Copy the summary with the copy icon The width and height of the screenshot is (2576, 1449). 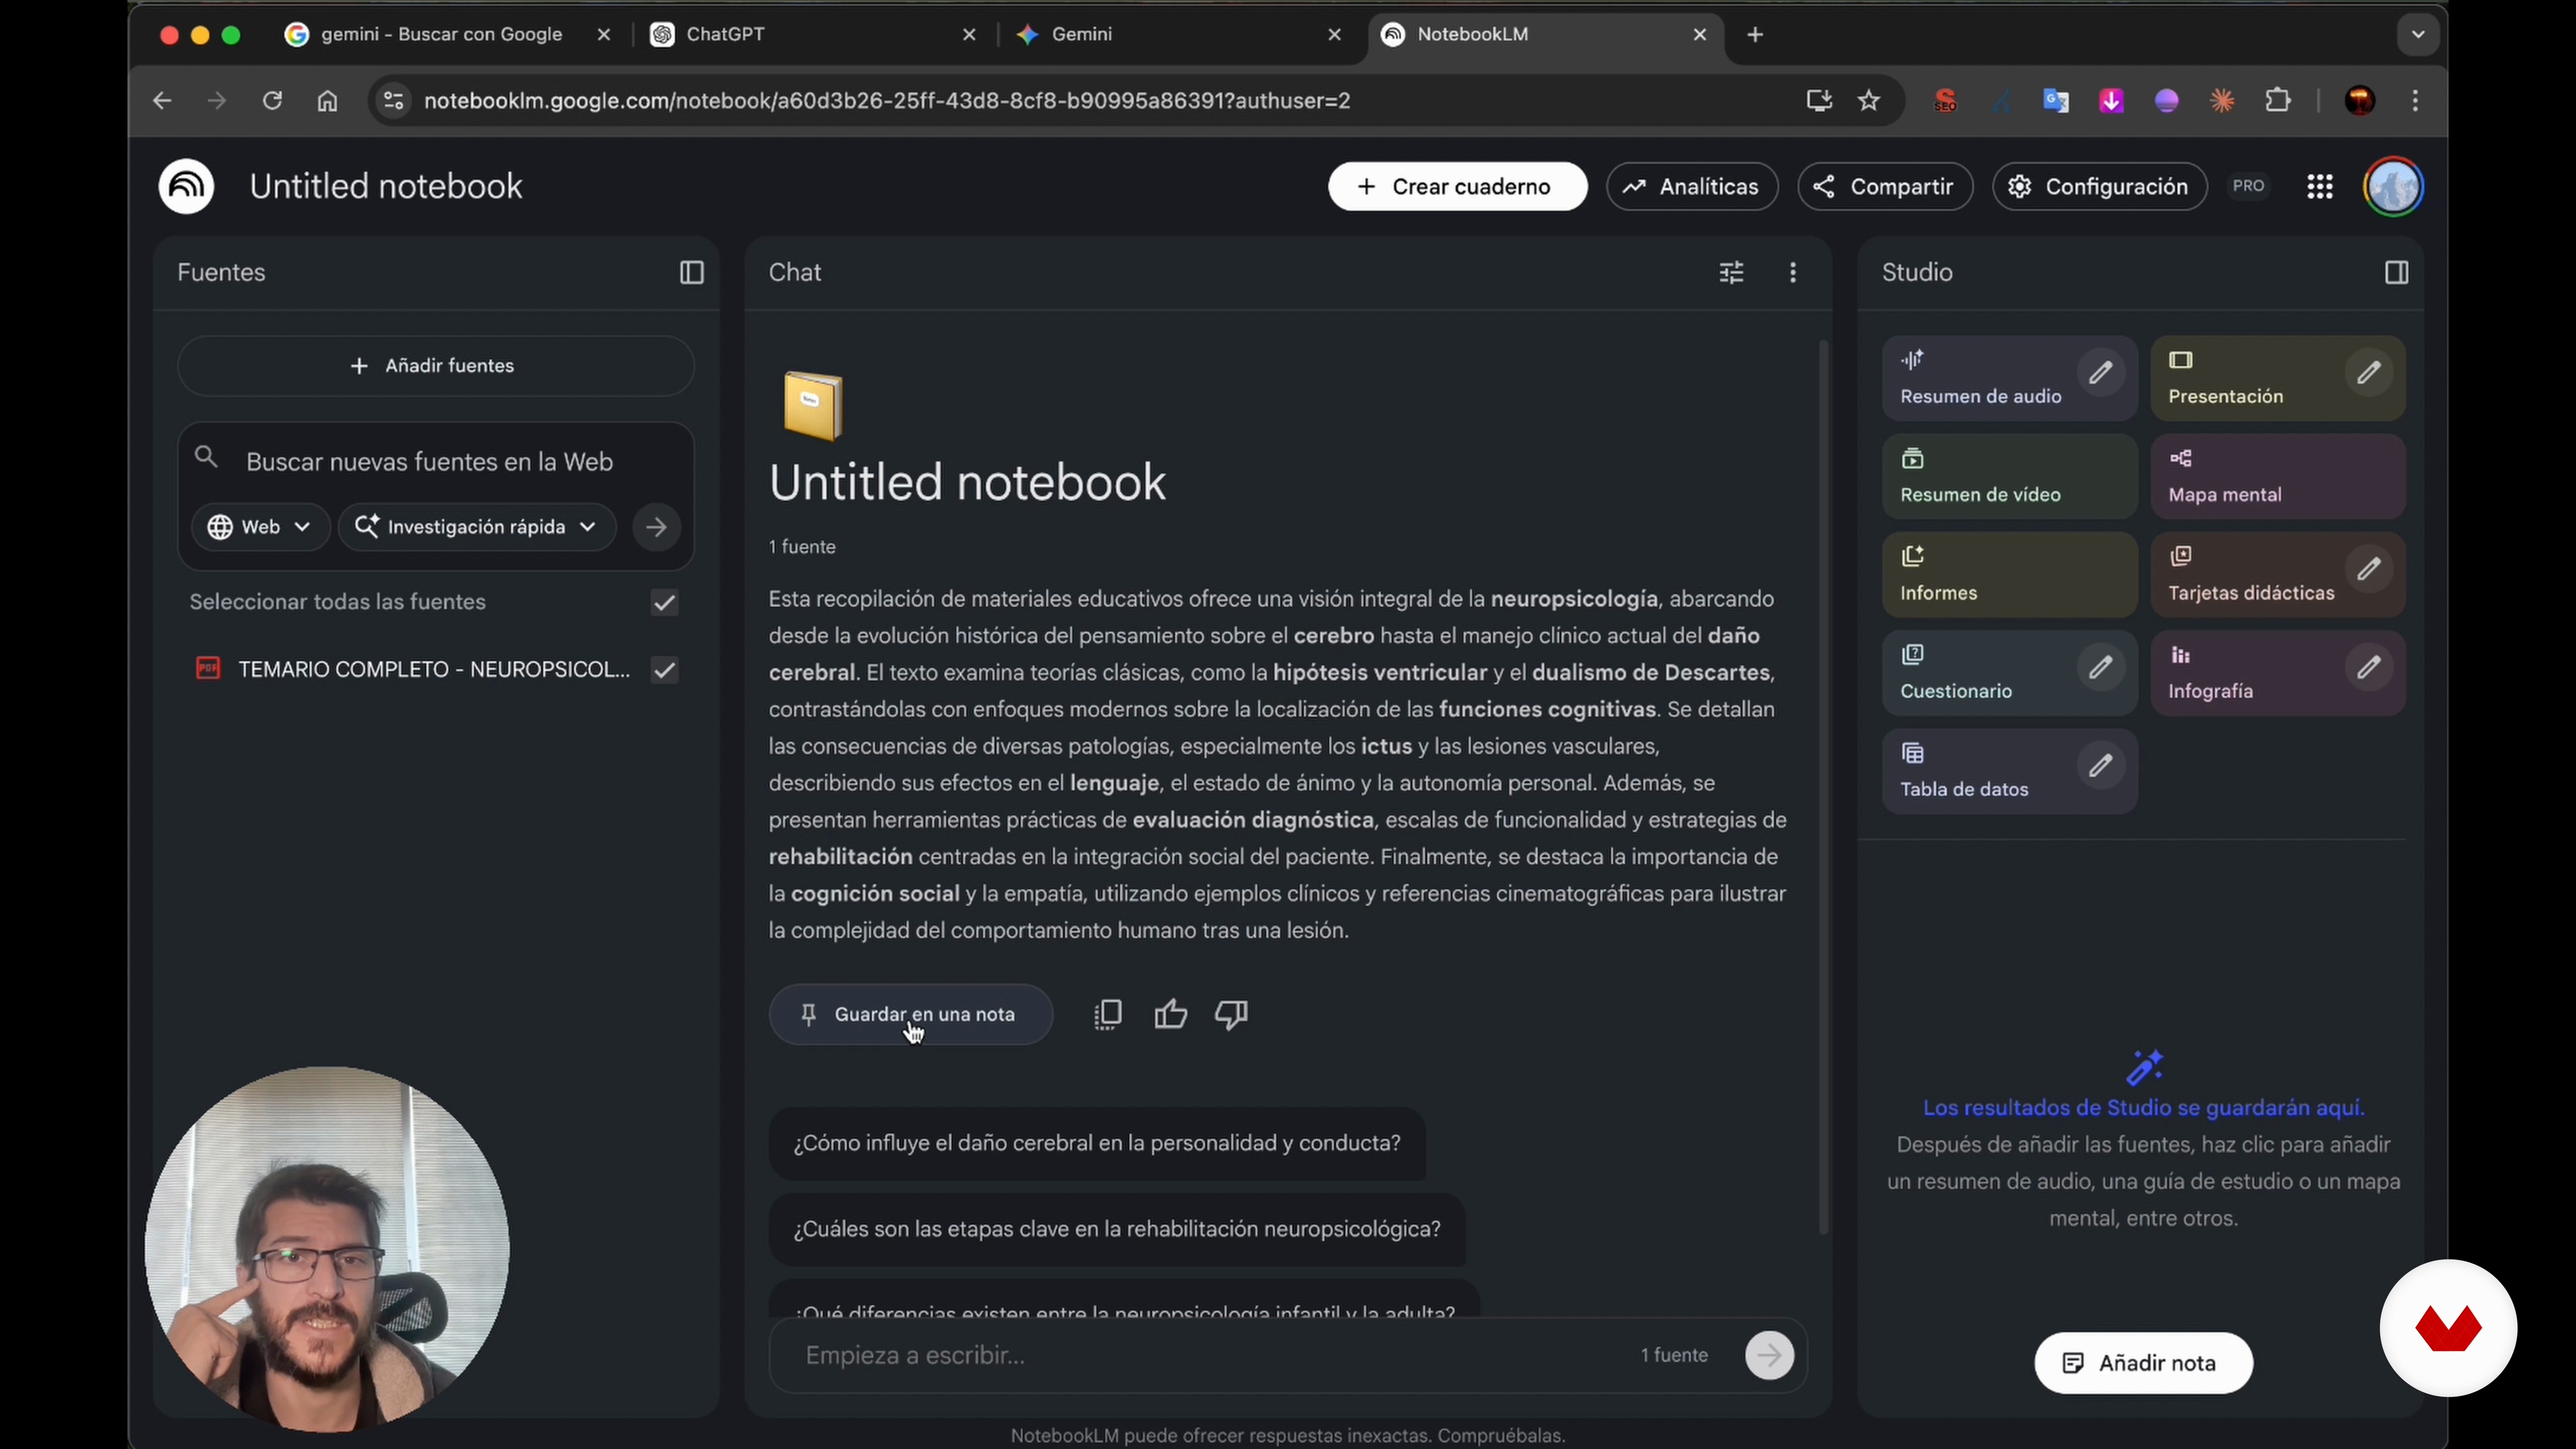point(1108,1014)
